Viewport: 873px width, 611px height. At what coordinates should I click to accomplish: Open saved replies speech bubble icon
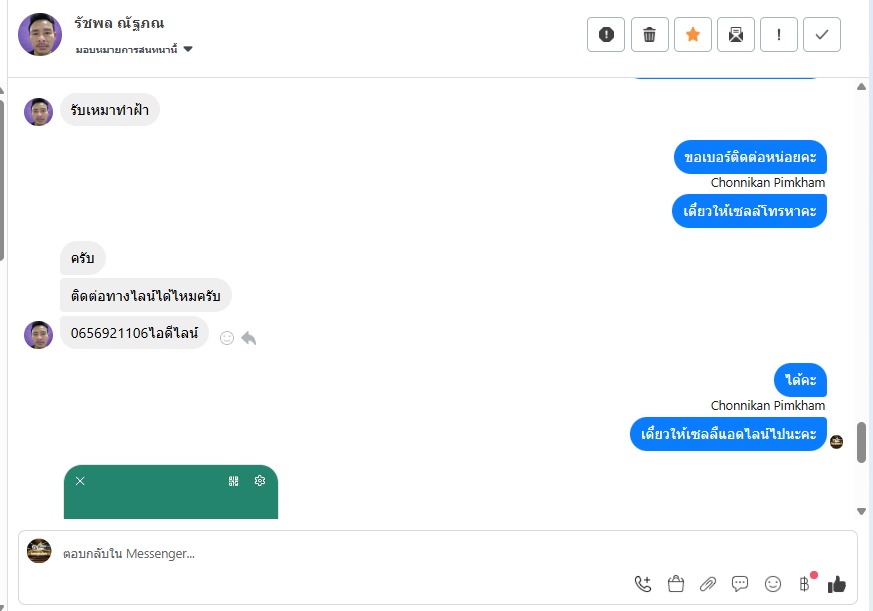(x=740, y=584)
